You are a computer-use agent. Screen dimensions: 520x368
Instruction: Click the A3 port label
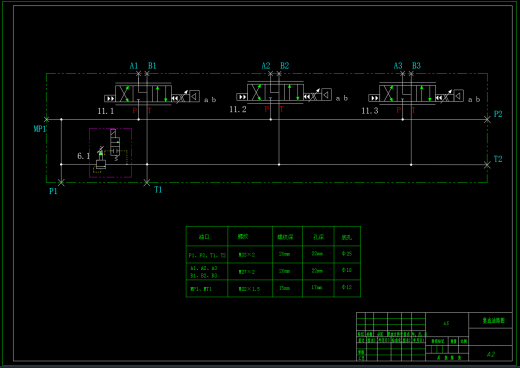point(398,66)
